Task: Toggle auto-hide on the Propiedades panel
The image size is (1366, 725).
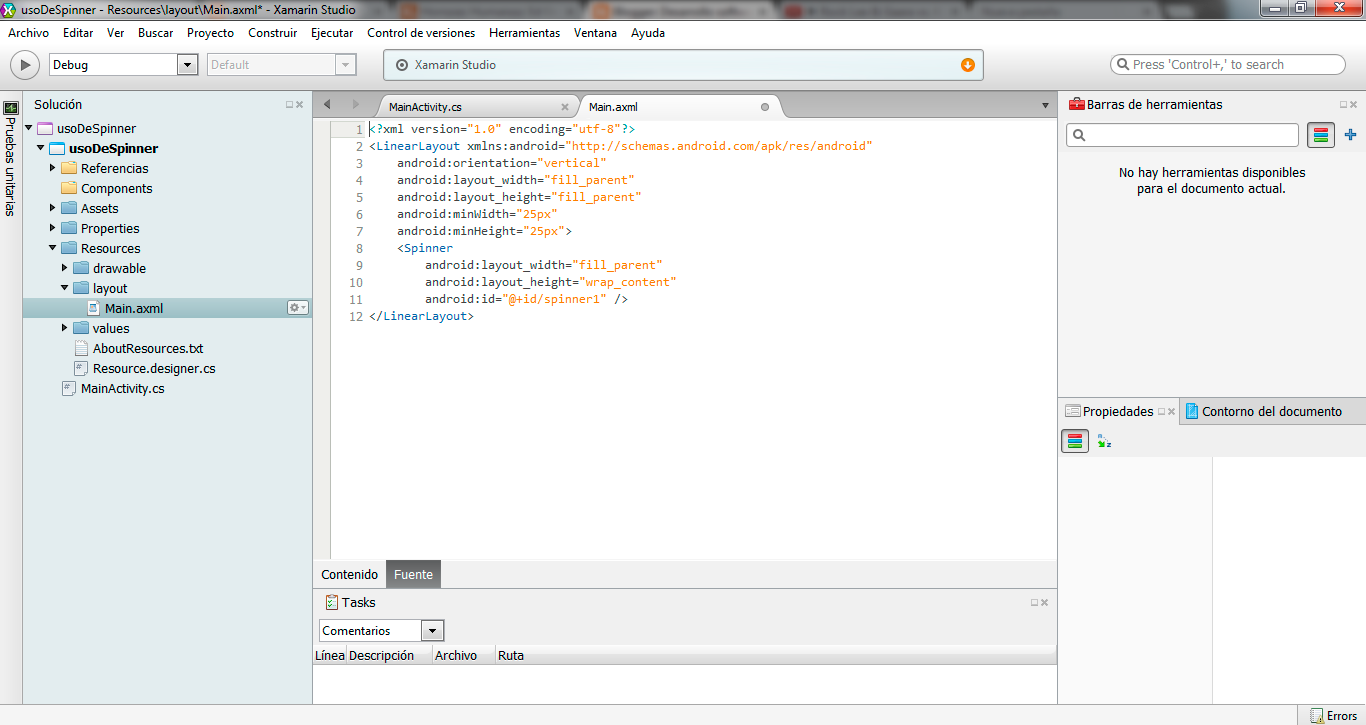Action: point(1161,410)
